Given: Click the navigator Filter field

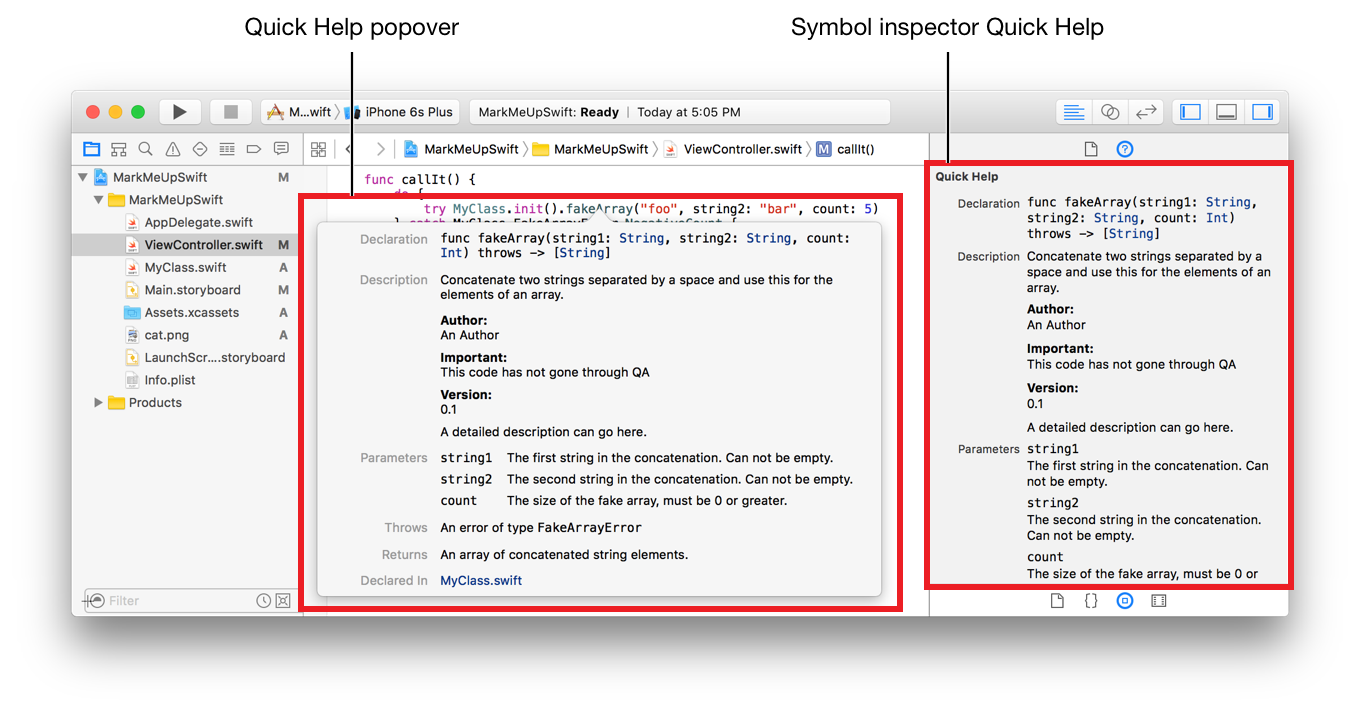Looking at the screenshot, I should 178,601.
